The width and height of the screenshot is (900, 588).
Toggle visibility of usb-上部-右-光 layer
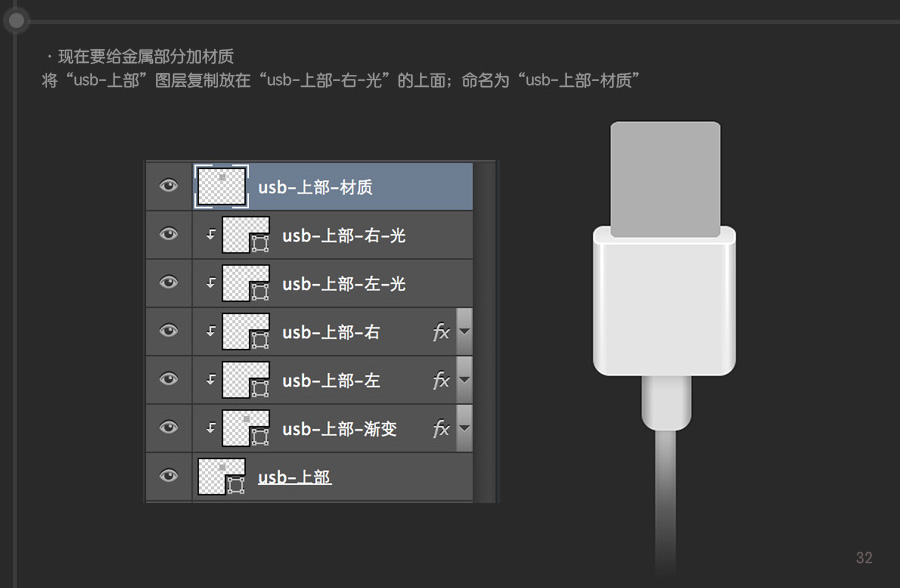tap(168, 234)
